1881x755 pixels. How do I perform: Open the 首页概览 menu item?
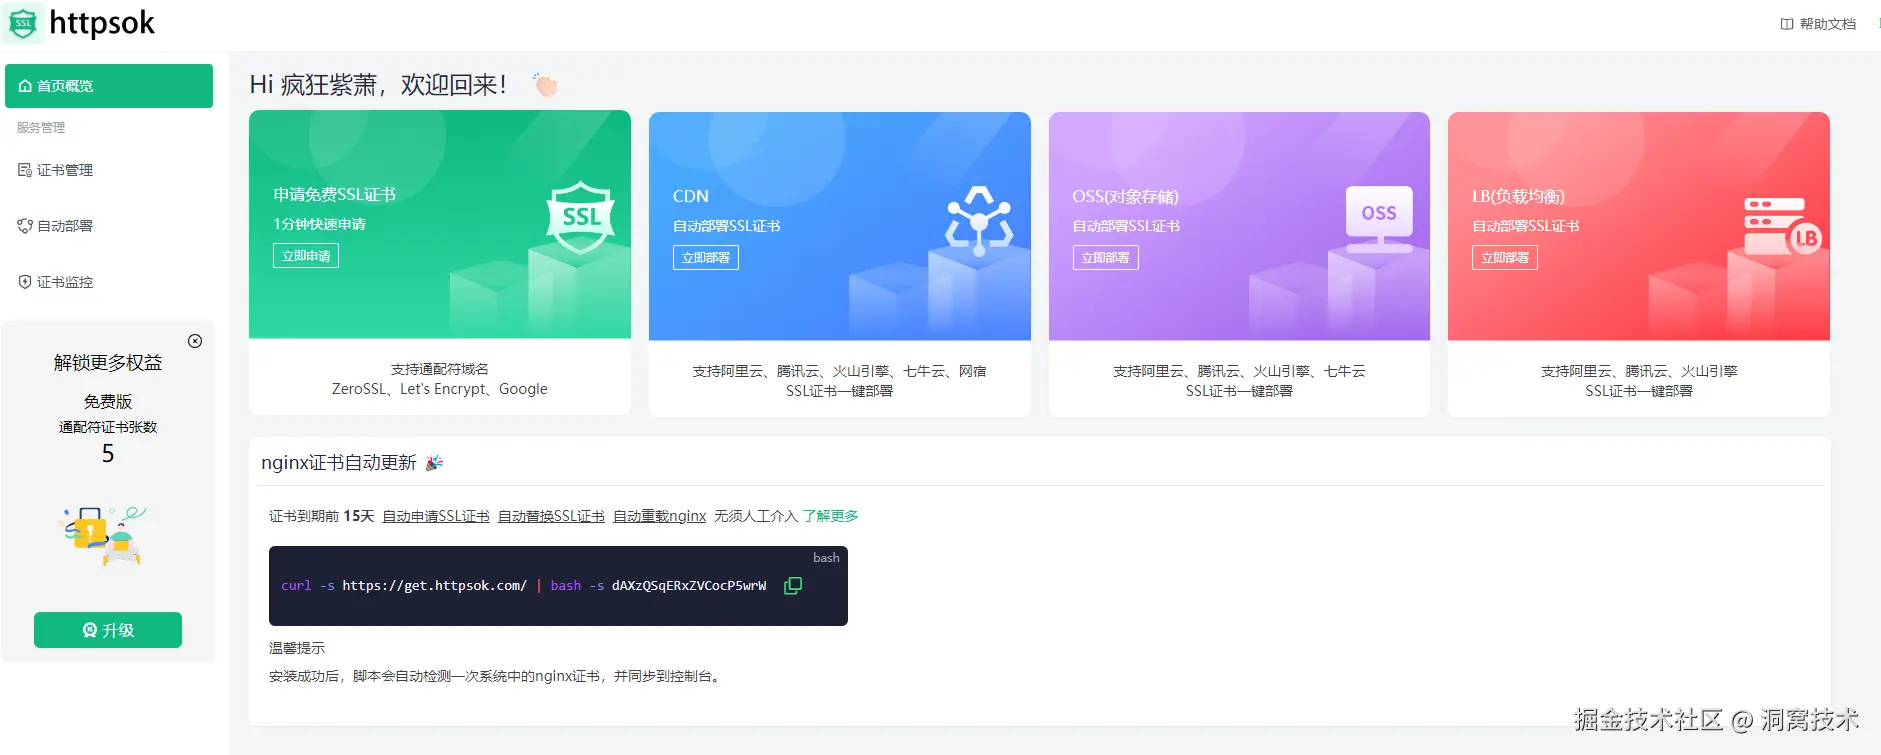click(x=109, y=86)
